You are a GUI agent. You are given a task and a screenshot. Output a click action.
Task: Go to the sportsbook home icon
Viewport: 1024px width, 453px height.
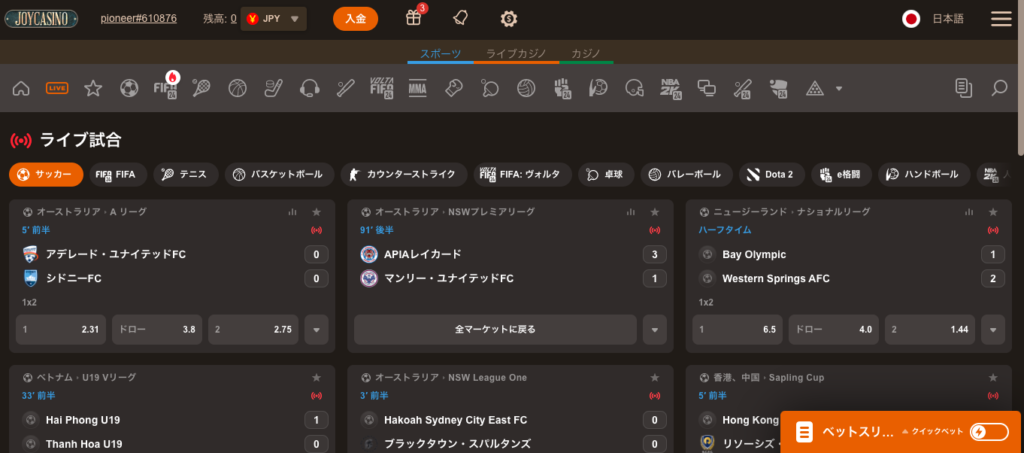click(21, 88)
